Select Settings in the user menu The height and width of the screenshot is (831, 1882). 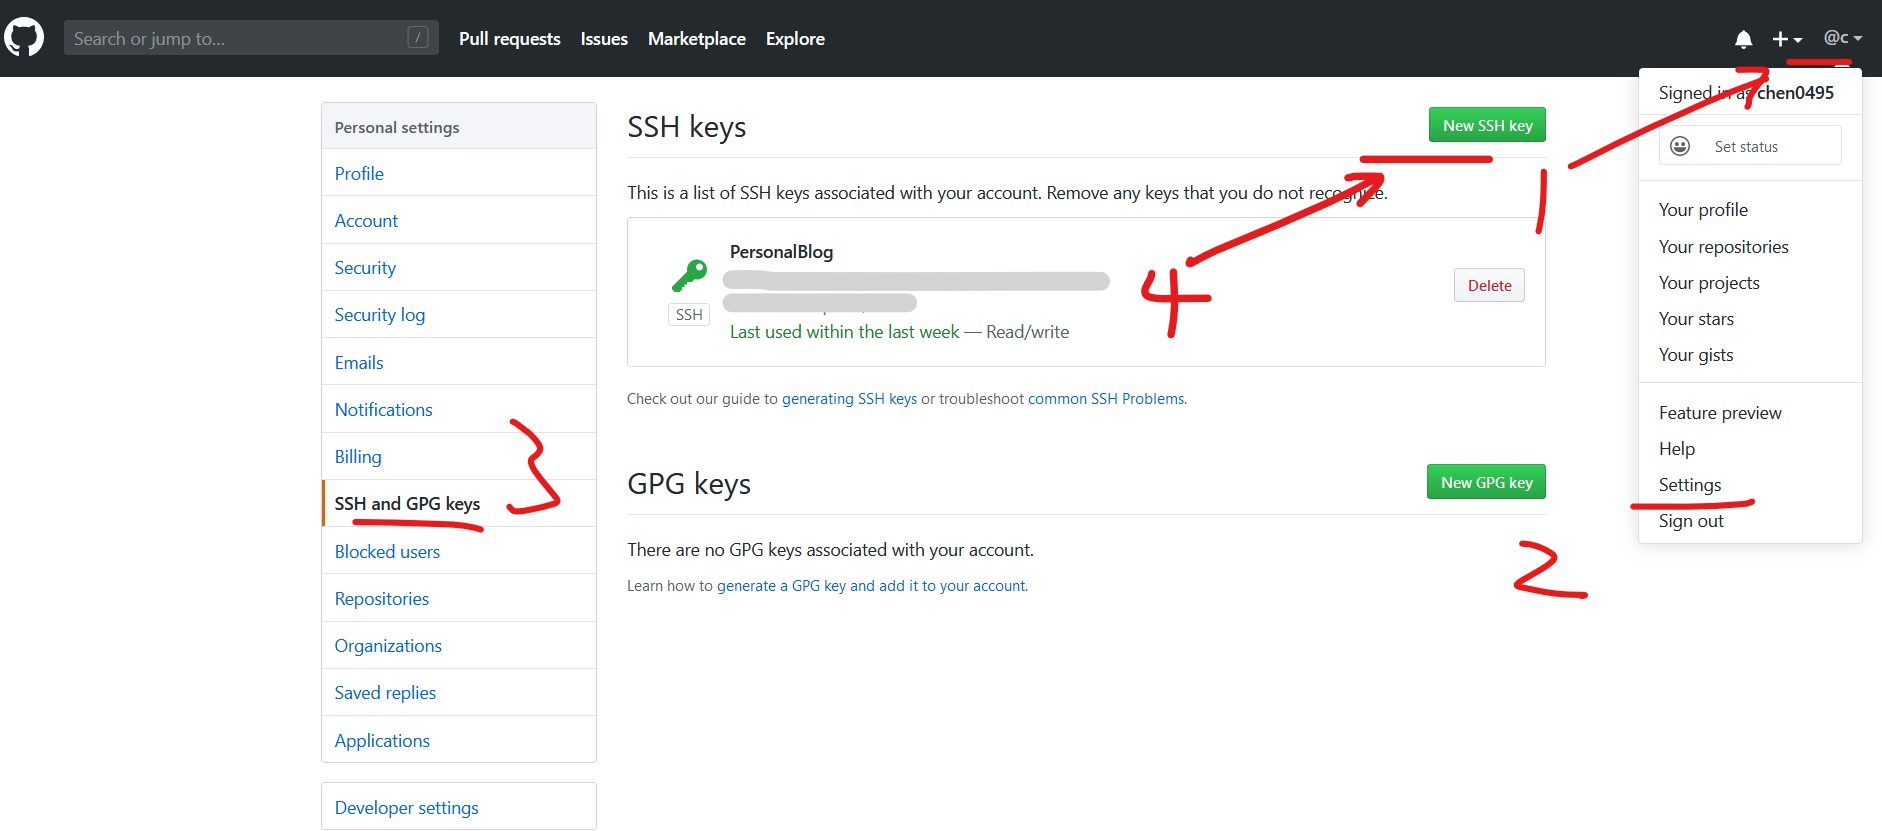(1690, 485)
